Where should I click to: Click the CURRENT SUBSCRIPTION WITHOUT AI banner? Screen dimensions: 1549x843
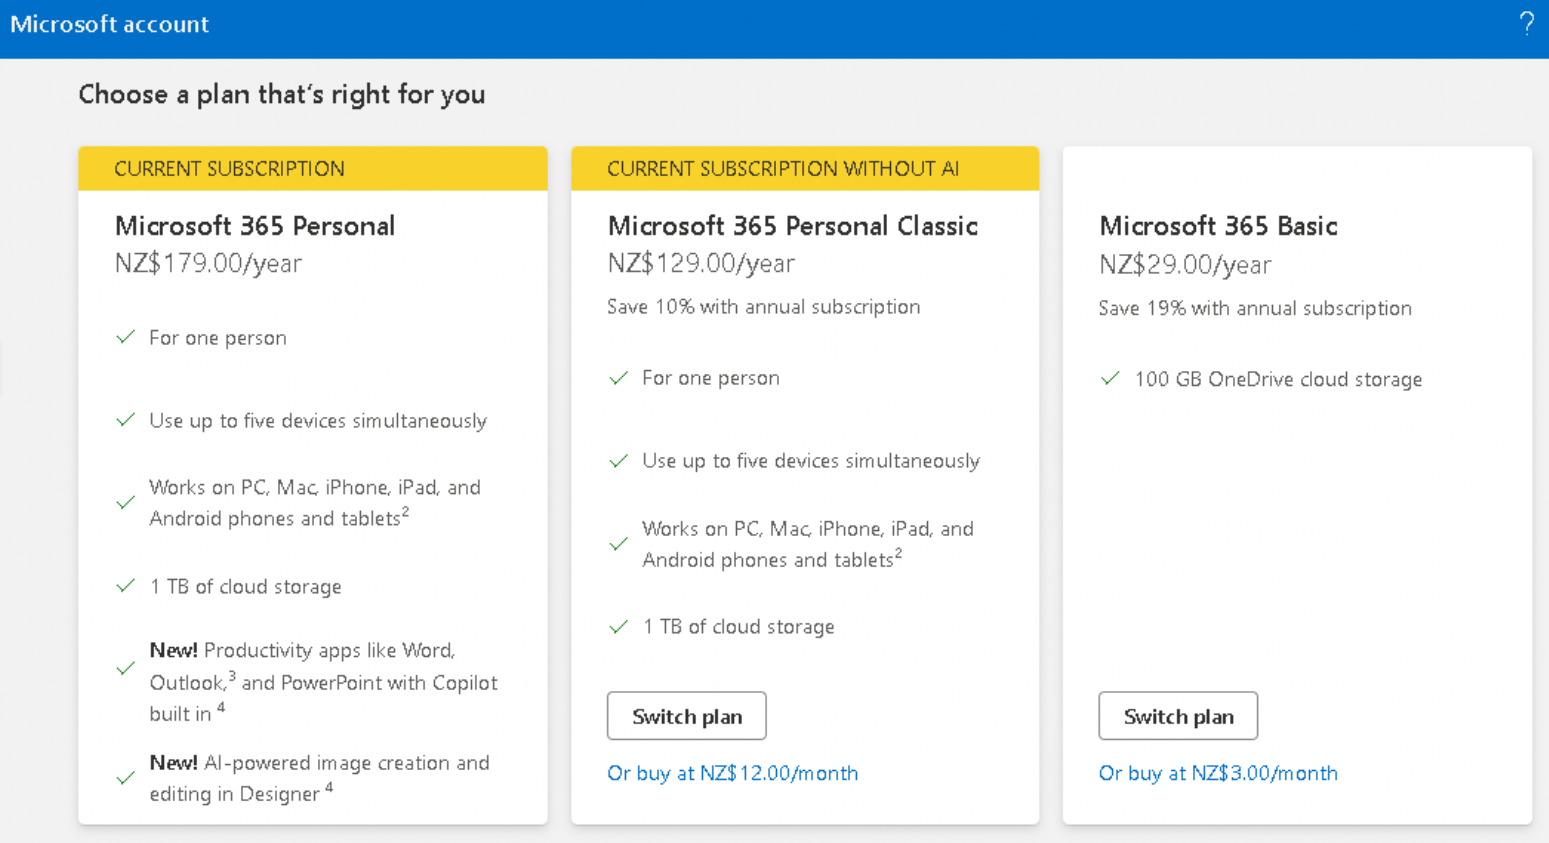(x=805, y=169)
